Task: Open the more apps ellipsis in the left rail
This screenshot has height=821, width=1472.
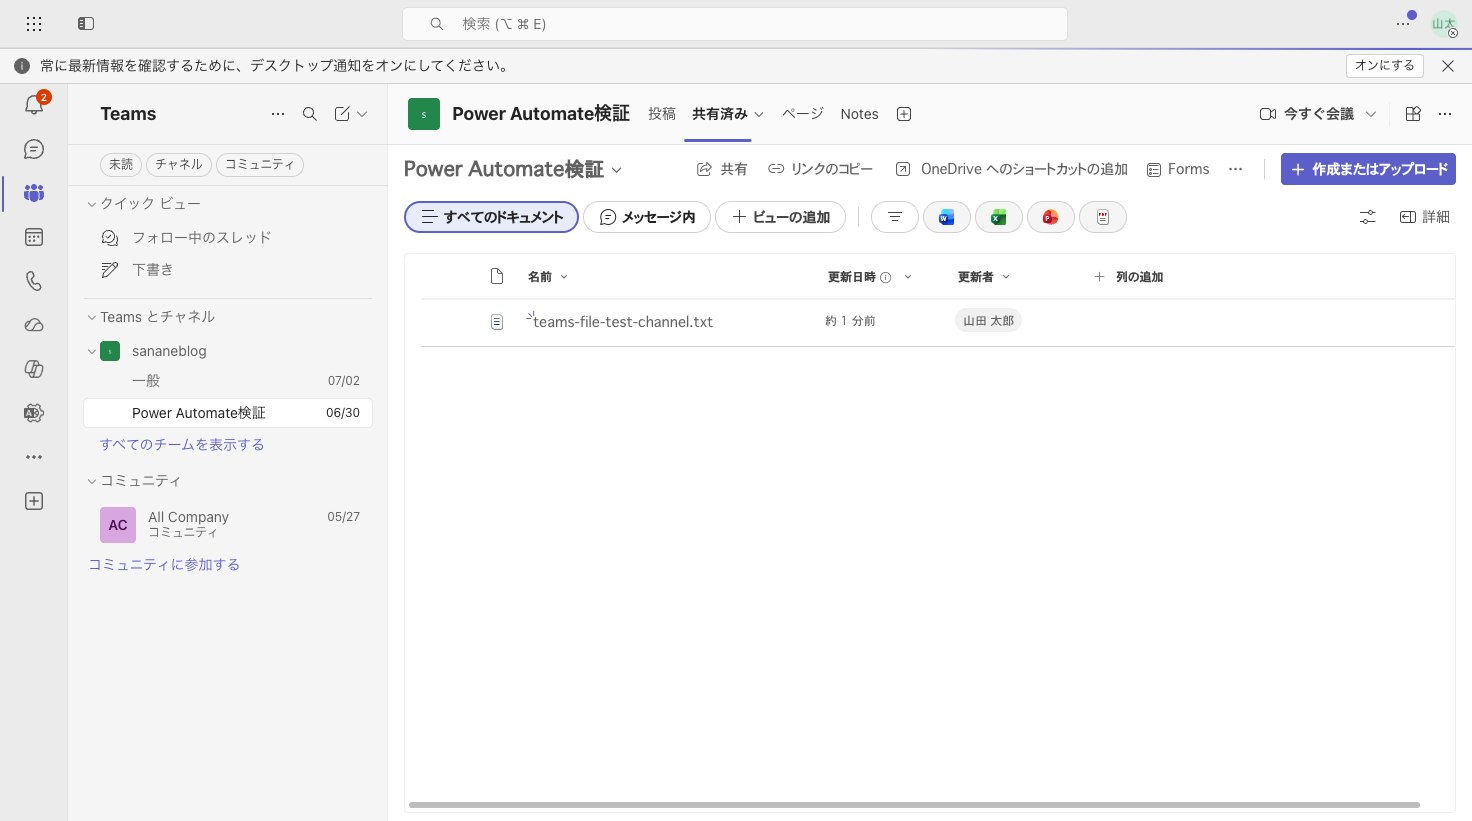Action: 34,457
